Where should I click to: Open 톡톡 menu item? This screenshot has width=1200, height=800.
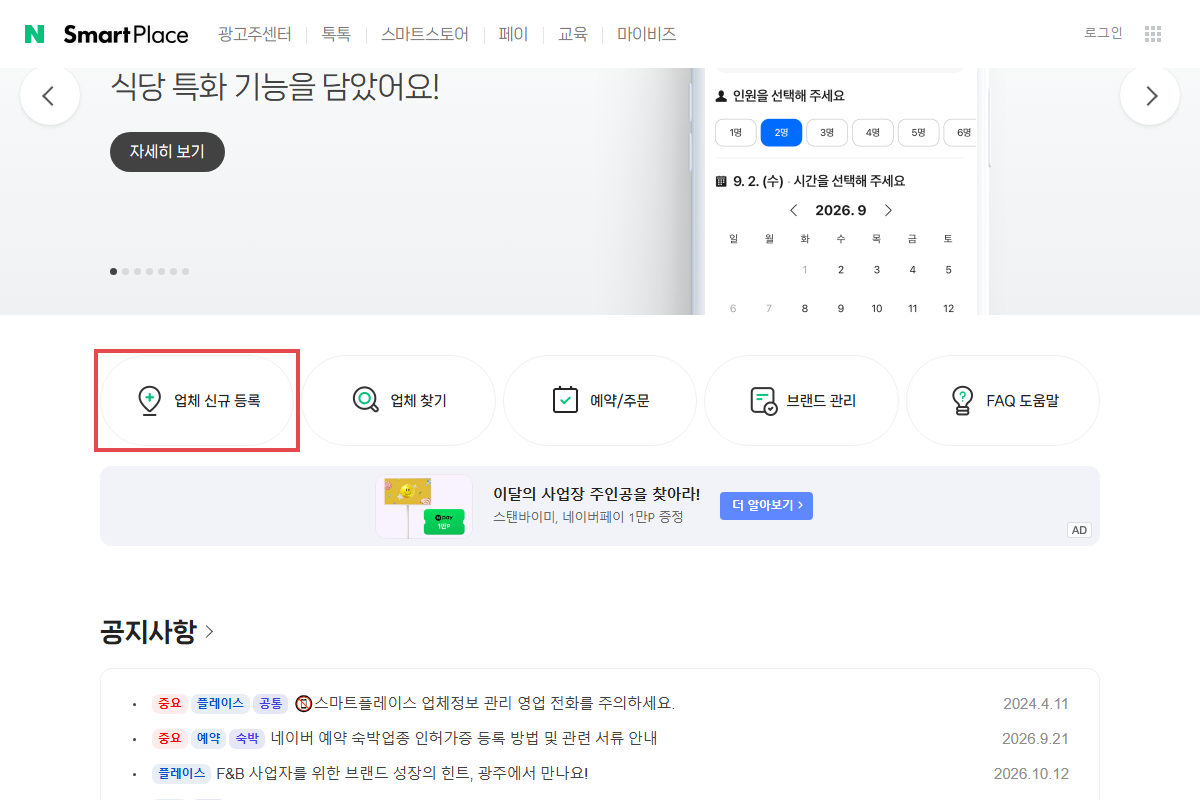tap(336, 34)
